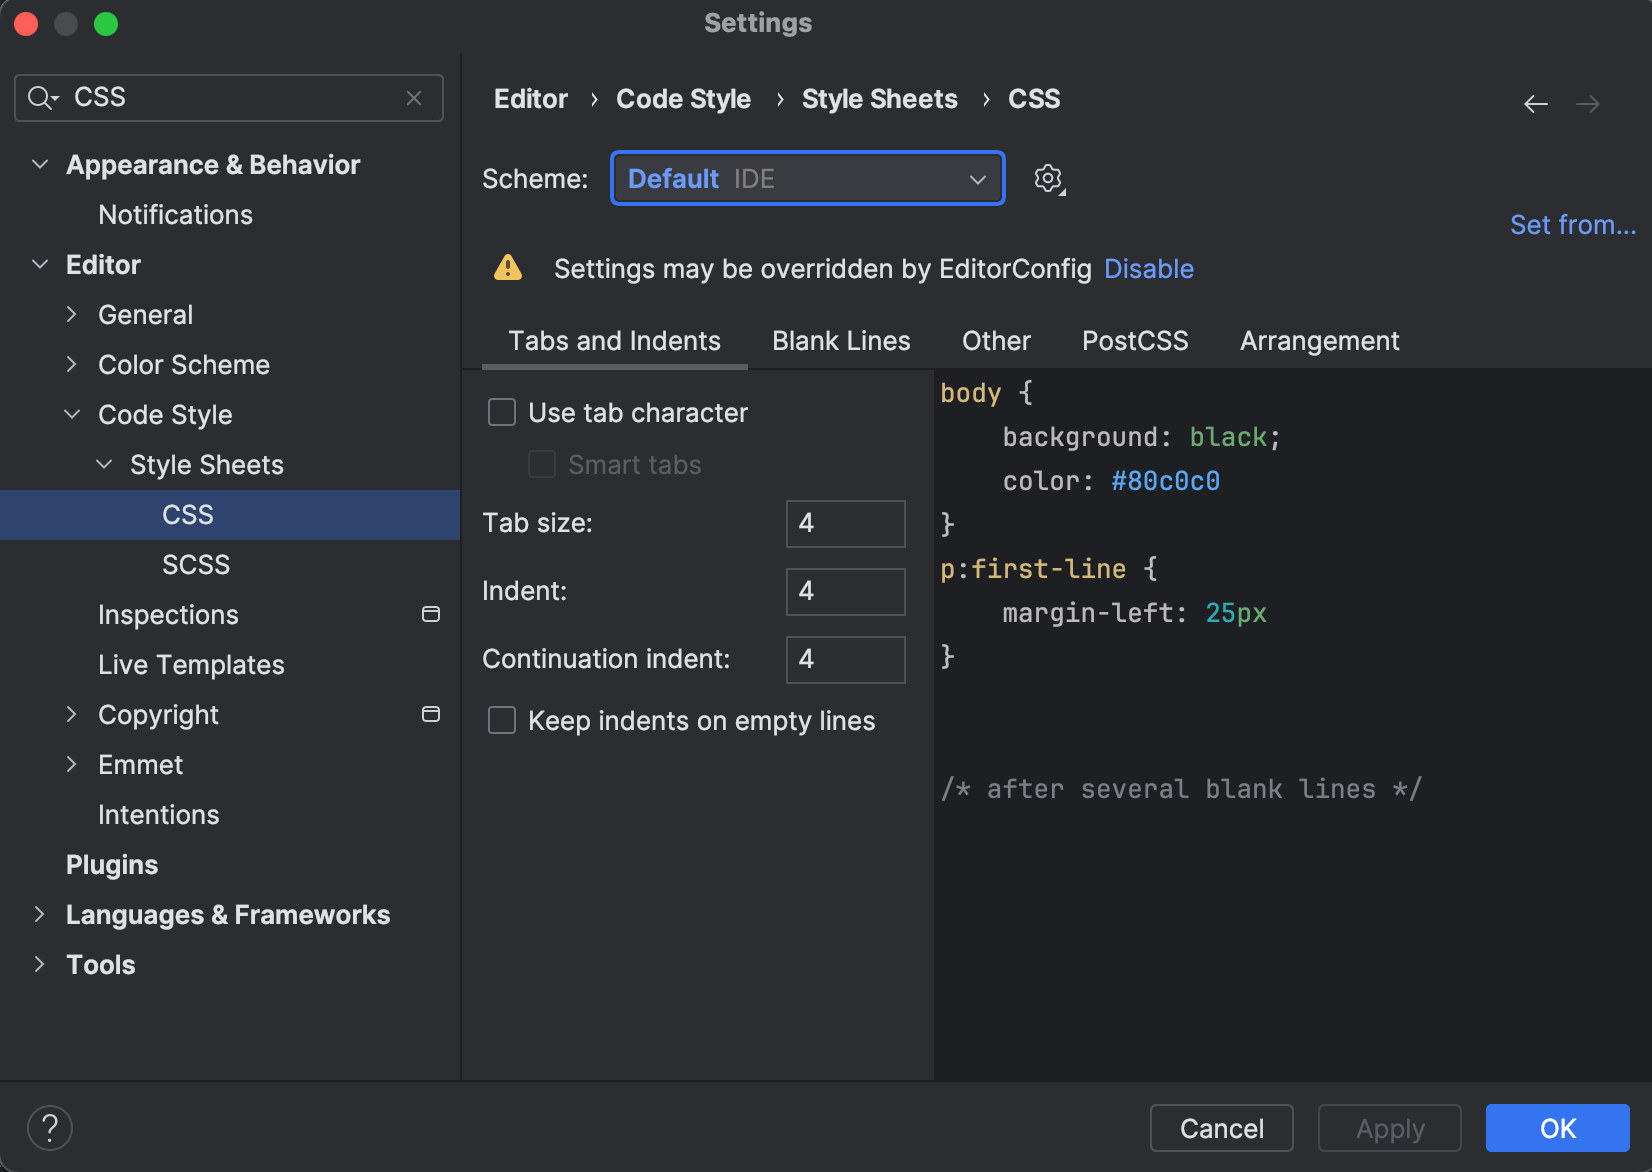This screenshot has width=1652, height=1172.
Task: Expand Languages & Frameworks
Action: 39,914
